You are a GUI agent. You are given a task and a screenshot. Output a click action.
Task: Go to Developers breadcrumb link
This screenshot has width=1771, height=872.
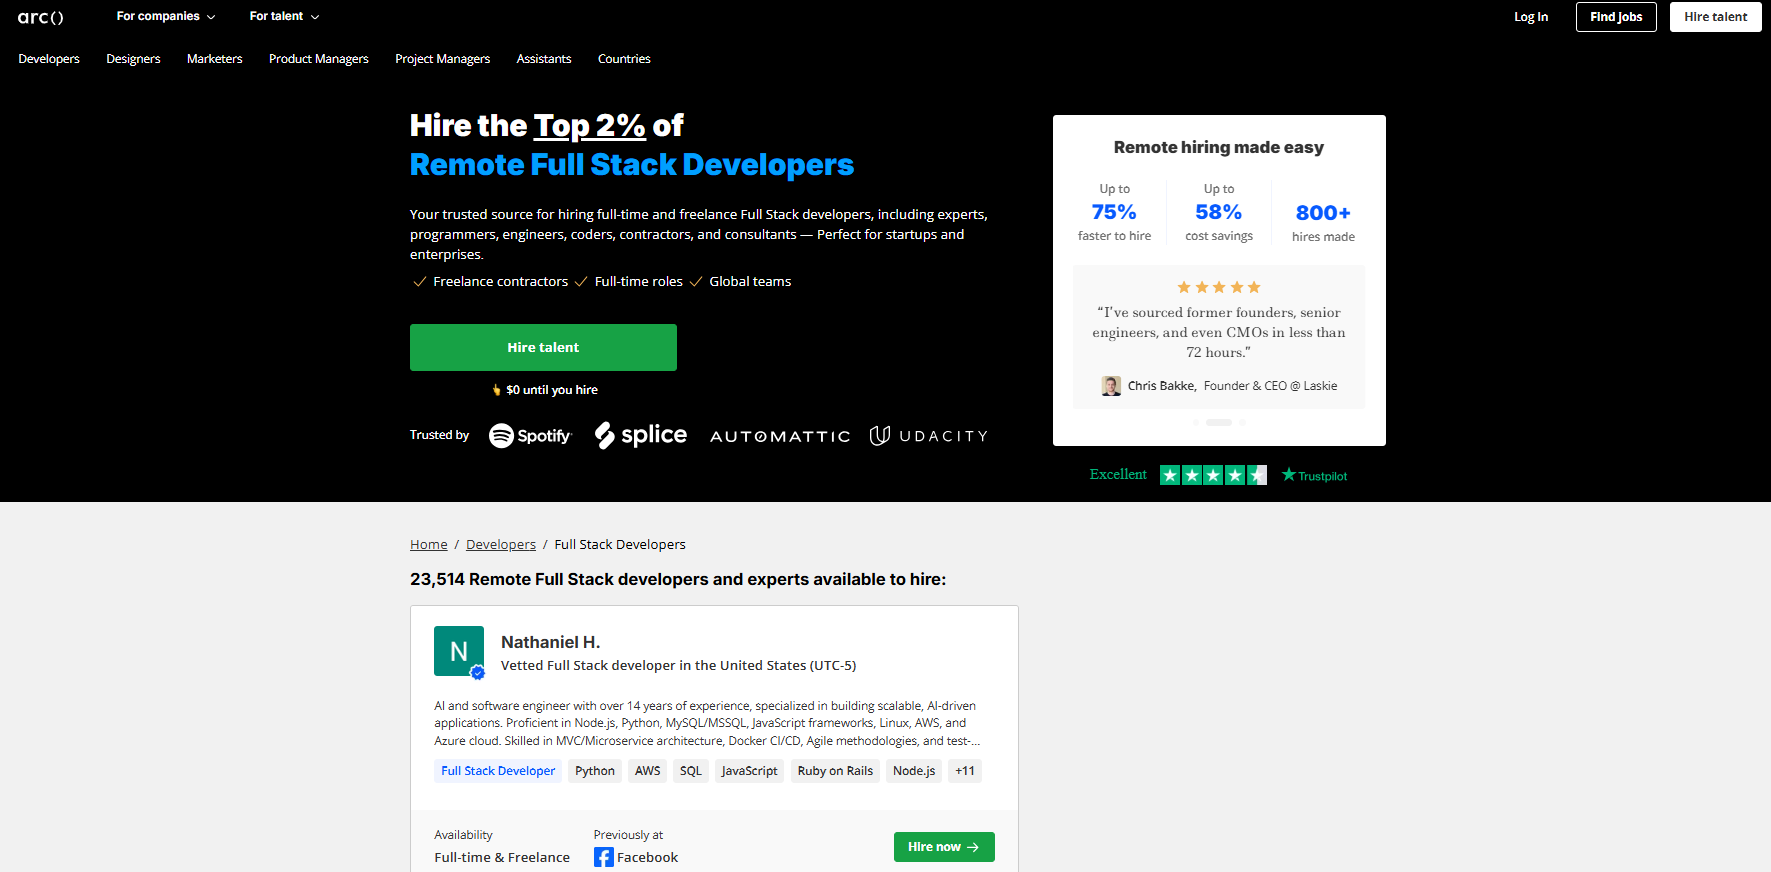[500, 544]
